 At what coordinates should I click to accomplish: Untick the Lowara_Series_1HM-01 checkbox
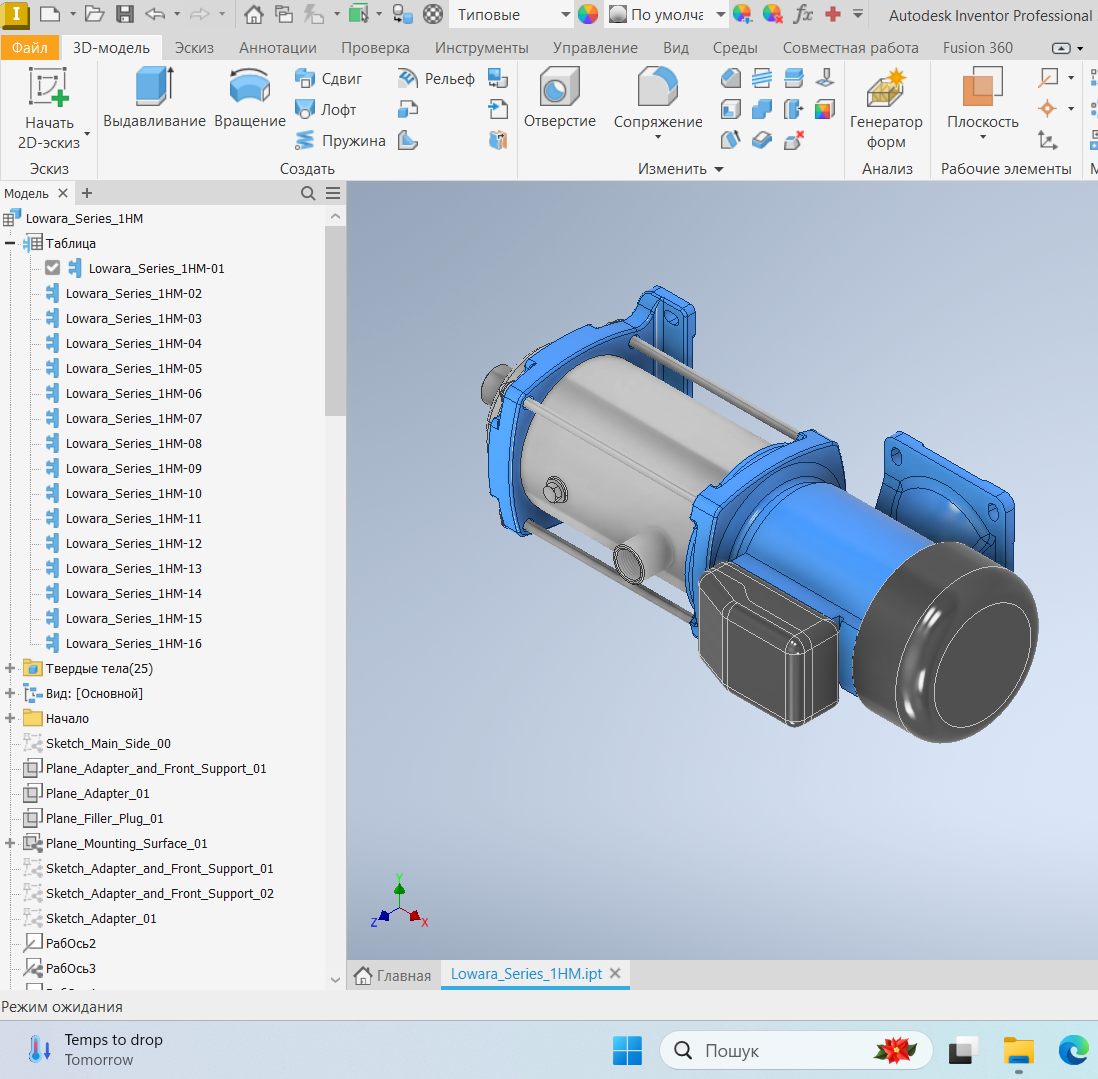tap(53, 268)
